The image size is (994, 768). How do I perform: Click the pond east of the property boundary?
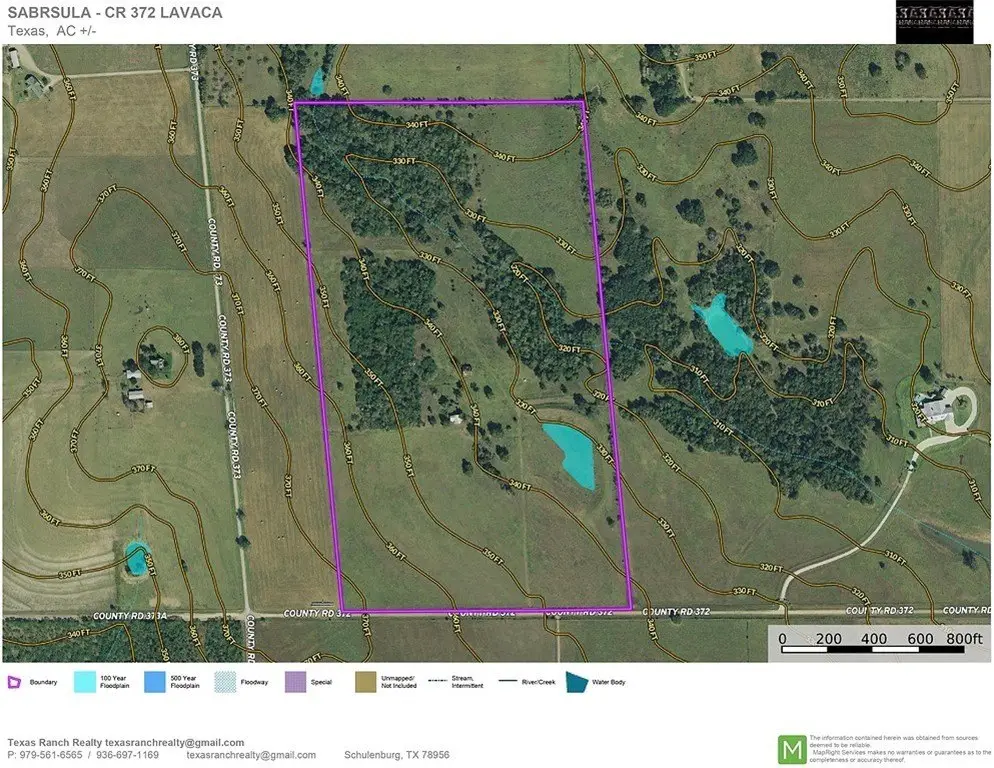coord(723,325)
